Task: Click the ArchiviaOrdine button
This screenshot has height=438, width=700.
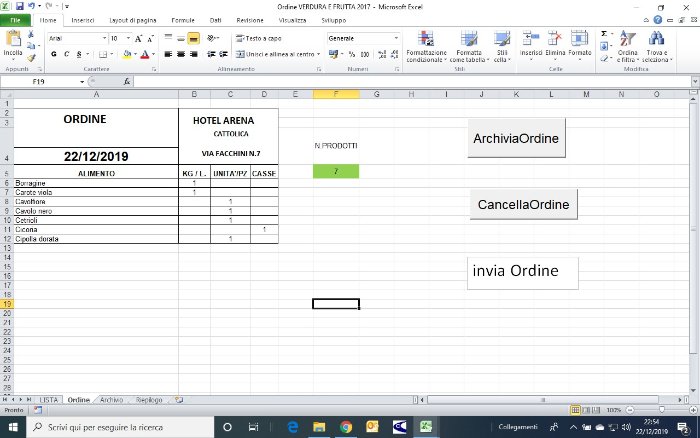Action: pos(516,138)
